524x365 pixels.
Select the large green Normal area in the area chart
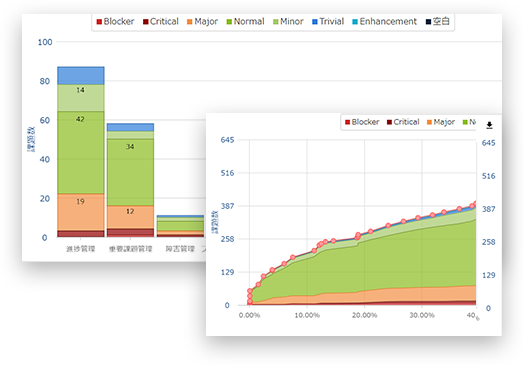pyautogui.click(x=384, y=264)
